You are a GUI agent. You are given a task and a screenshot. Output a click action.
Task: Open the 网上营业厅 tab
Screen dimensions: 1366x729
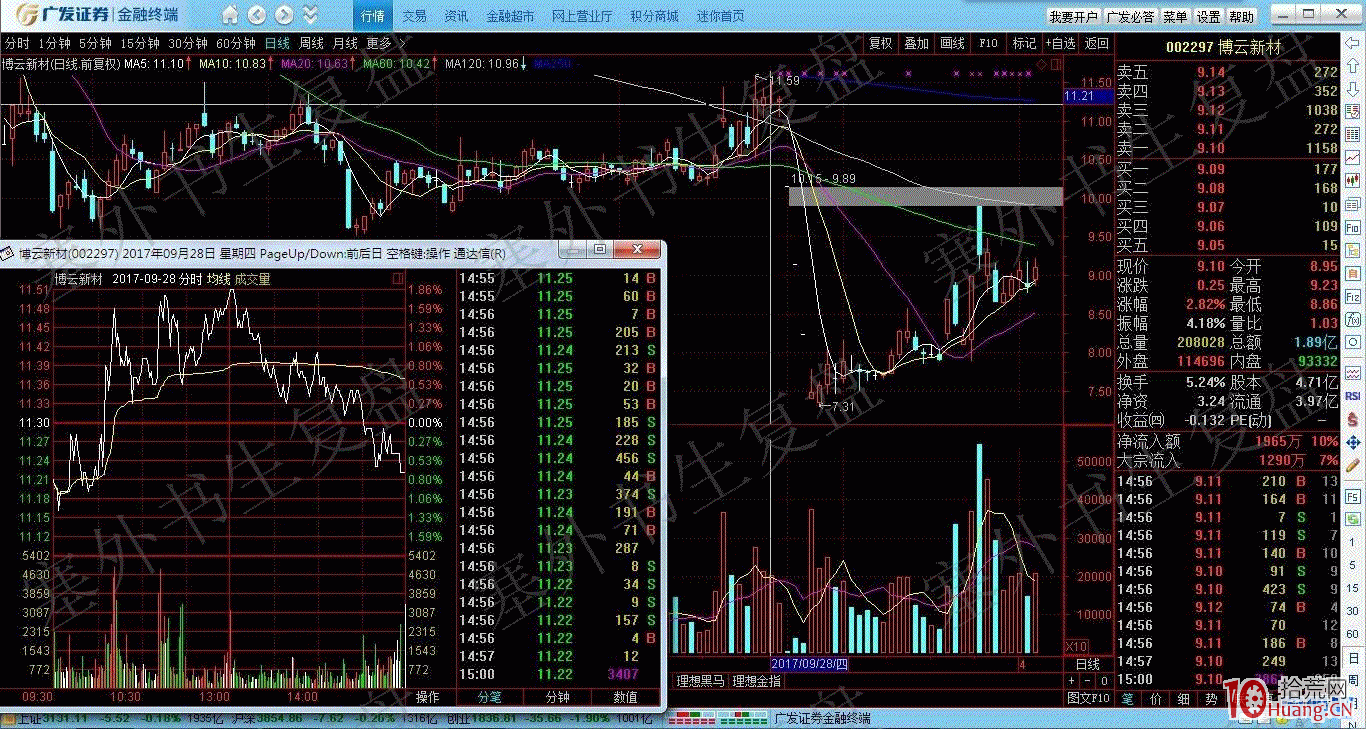582,16
